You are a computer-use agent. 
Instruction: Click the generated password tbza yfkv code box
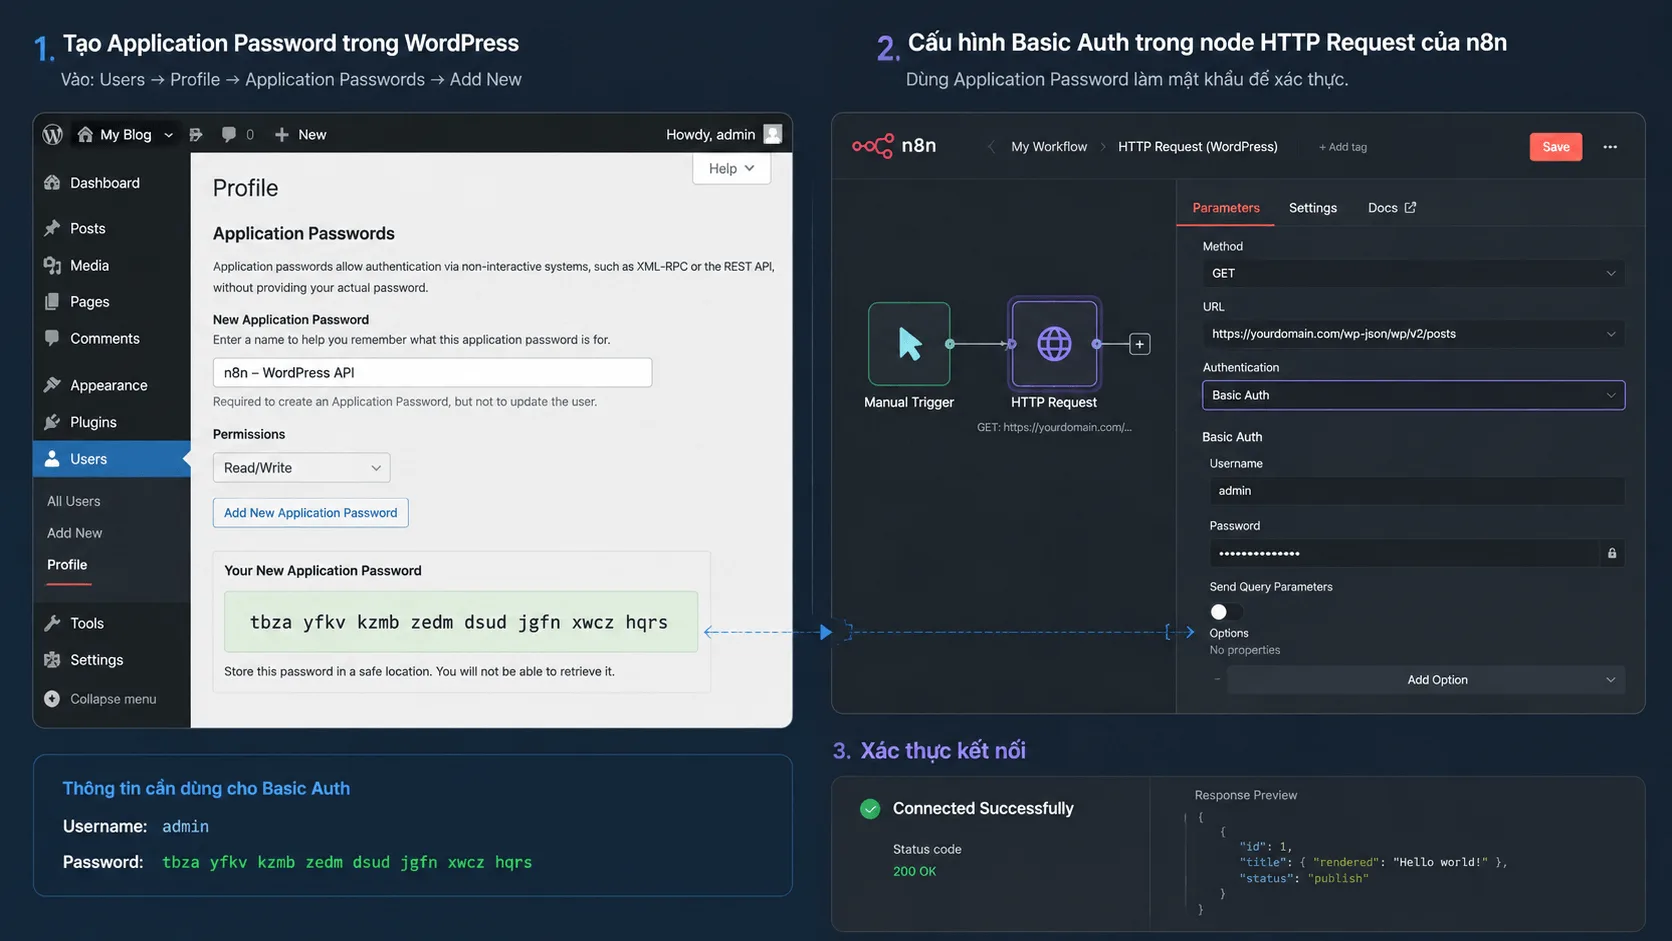coord(460,622)
